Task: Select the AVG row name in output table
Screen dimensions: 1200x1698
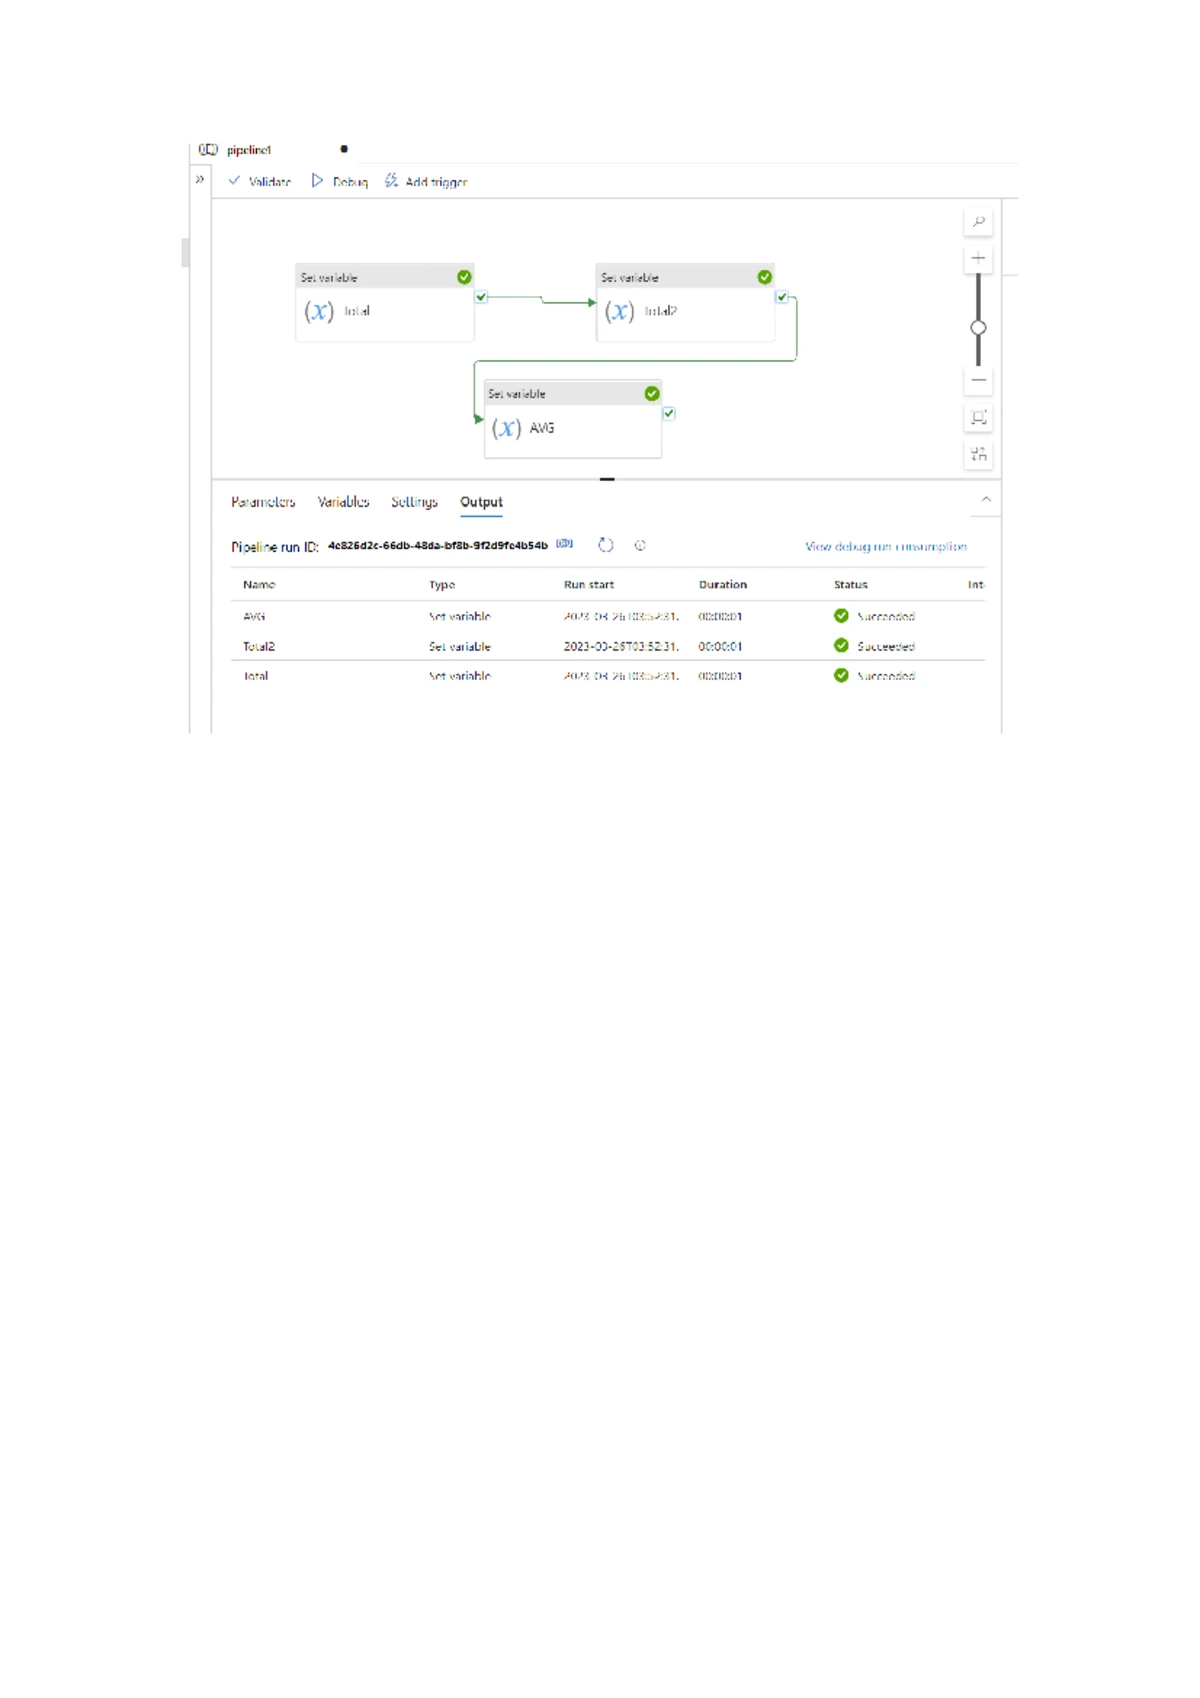Action: click(254, 617)
